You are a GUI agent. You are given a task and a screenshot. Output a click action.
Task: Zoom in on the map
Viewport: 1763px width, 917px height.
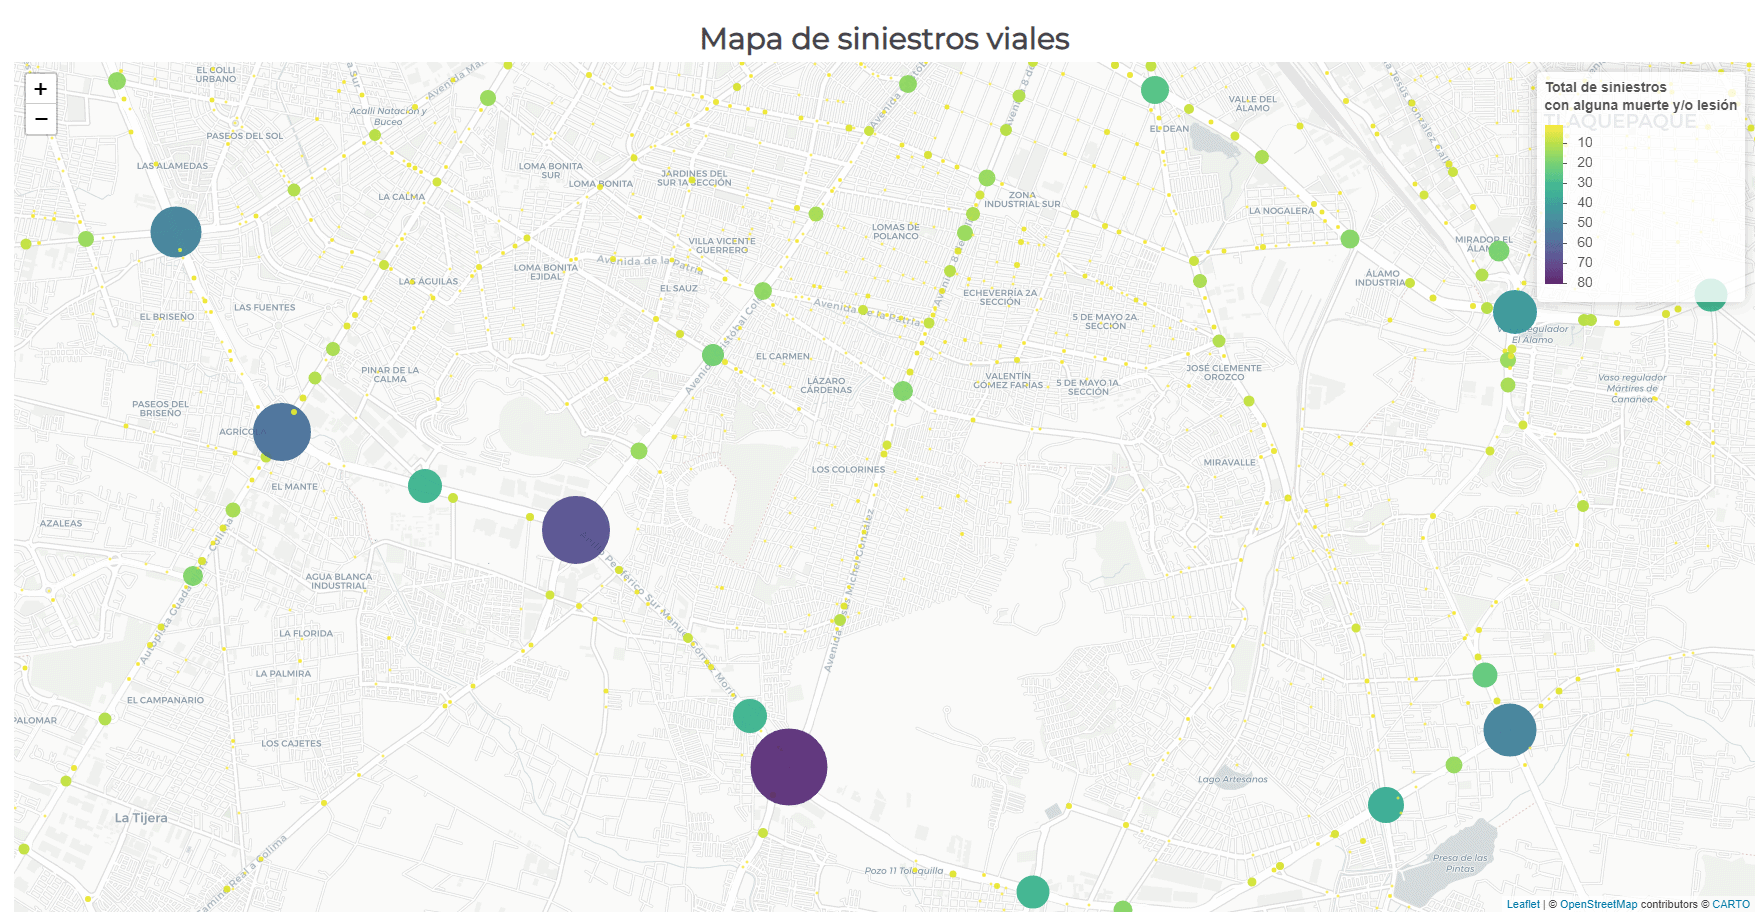click(x=41, y=89)
